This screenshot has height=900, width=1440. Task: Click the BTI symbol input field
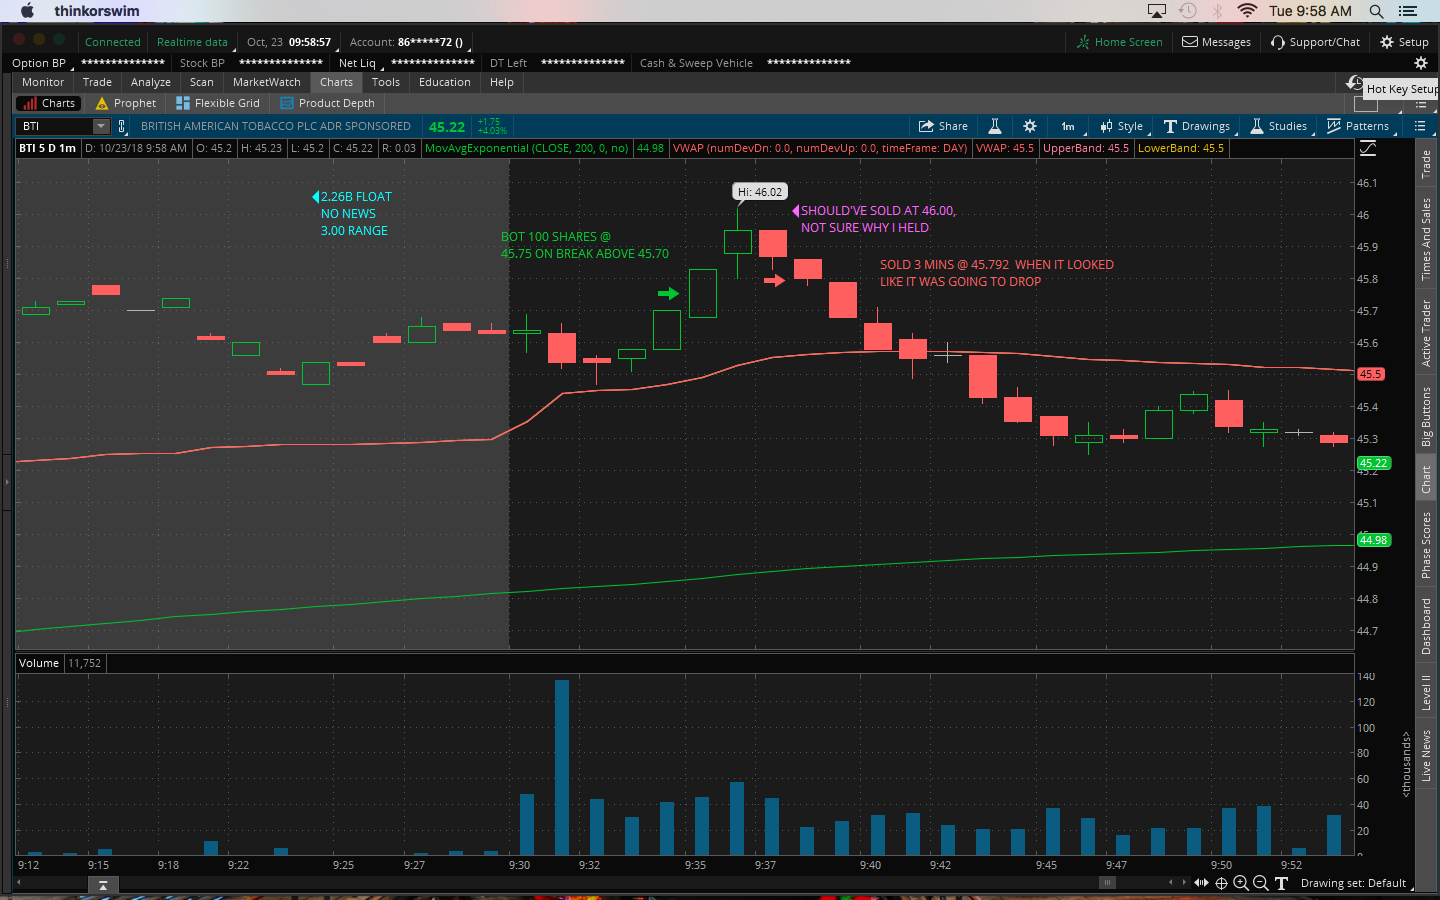[55, 126]
